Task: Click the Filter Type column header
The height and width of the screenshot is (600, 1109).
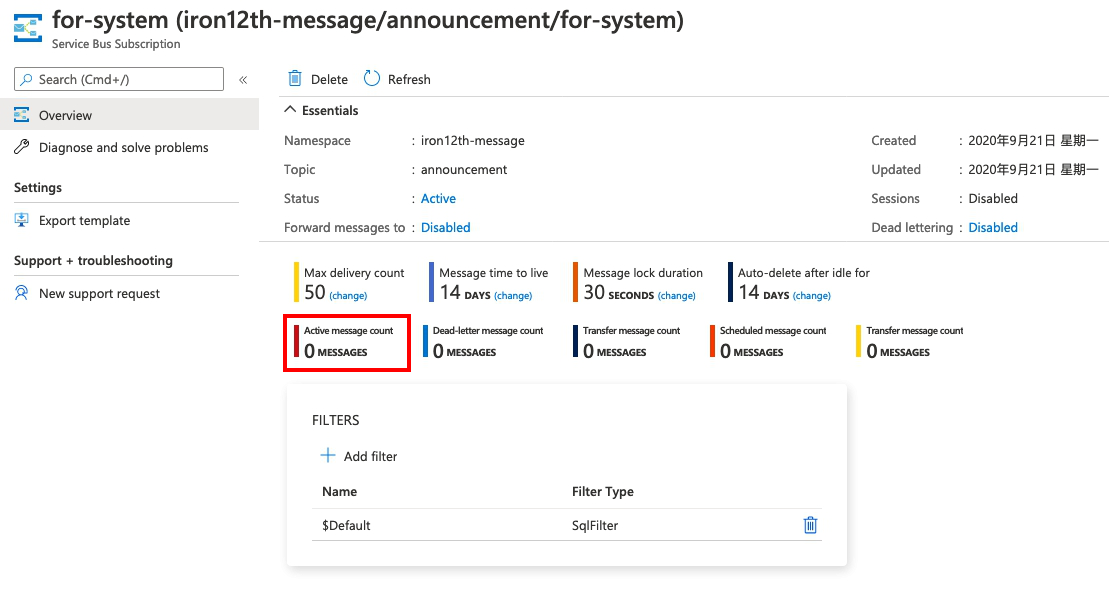Action: [603, 492]
